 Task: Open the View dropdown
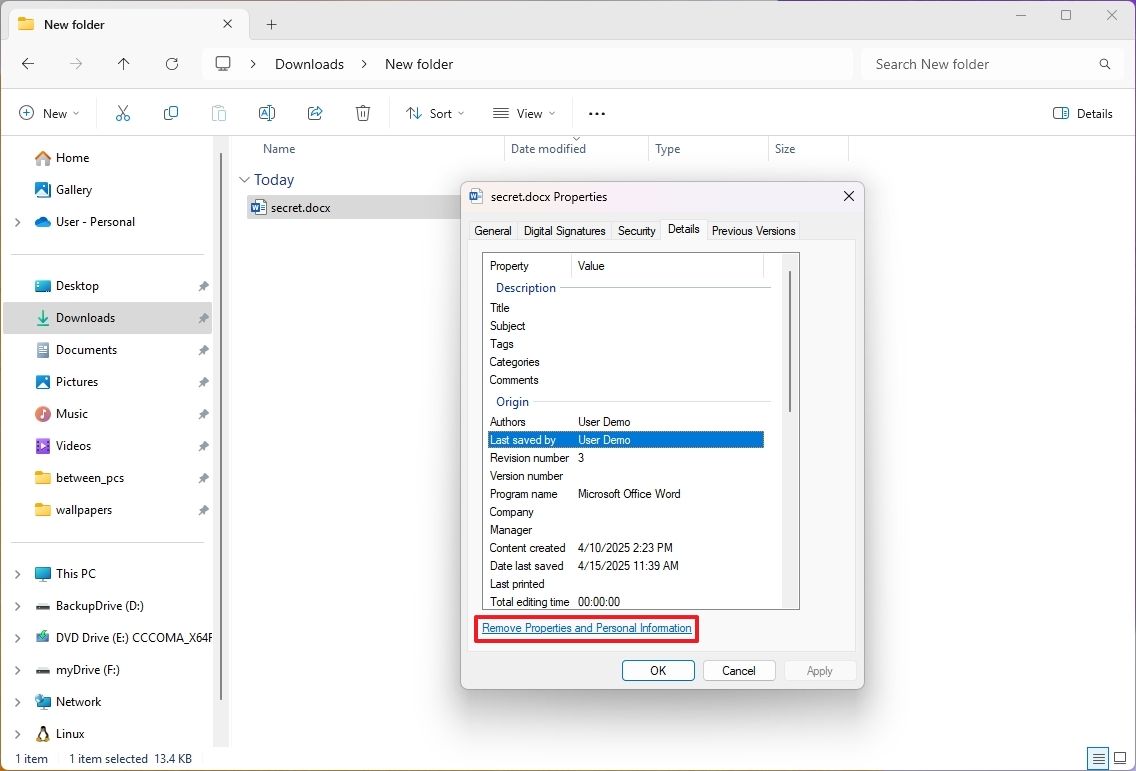click(x=523, y=113)
